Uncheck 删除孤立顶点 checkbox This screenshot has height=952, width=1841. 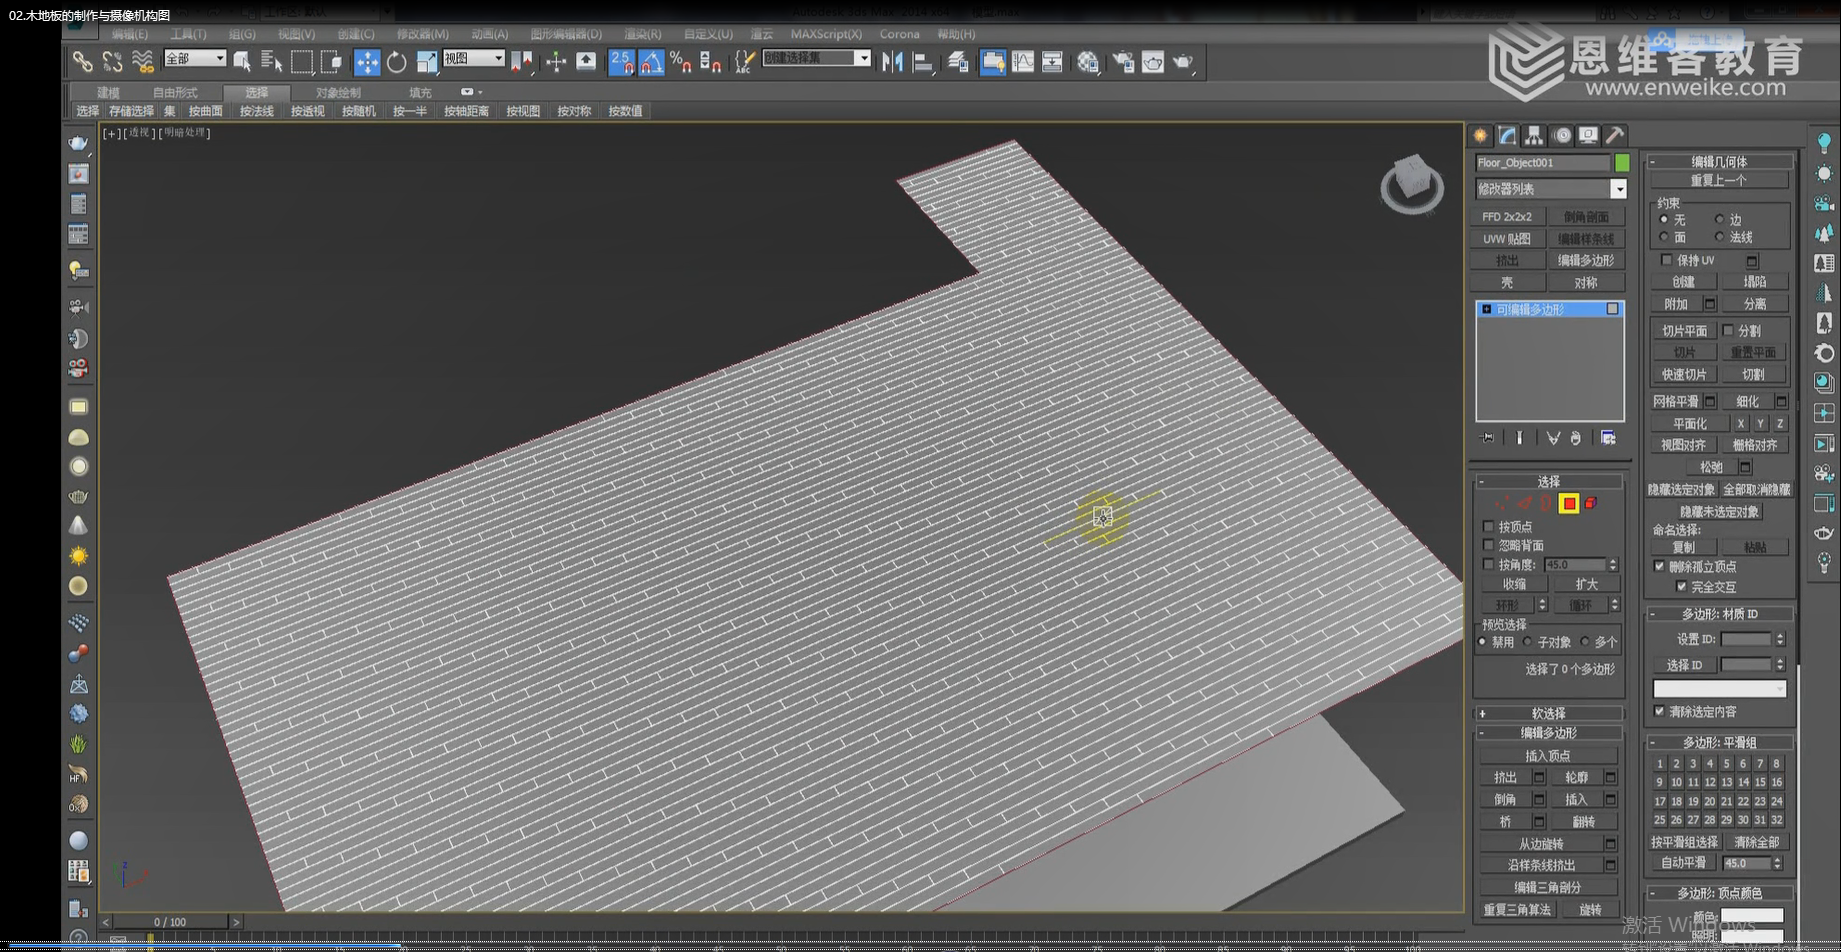pyautogui.click(x=1660, y=567)
